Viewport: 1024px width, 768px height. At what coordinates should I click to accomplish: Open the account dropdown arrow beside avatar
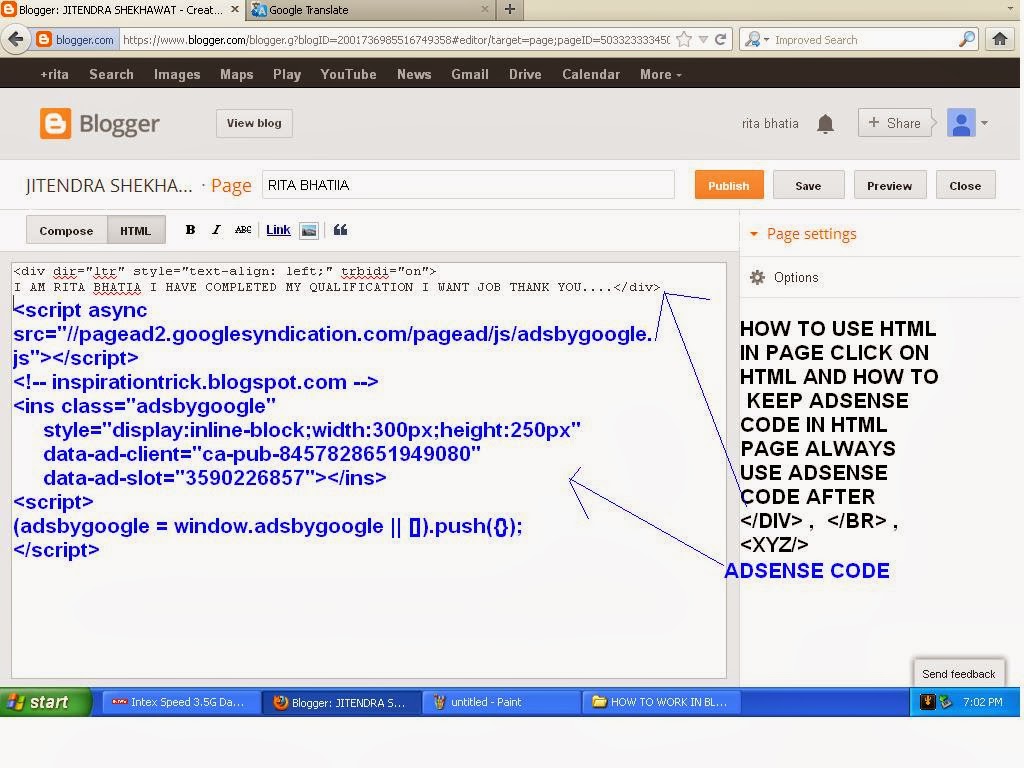point(984,123)
